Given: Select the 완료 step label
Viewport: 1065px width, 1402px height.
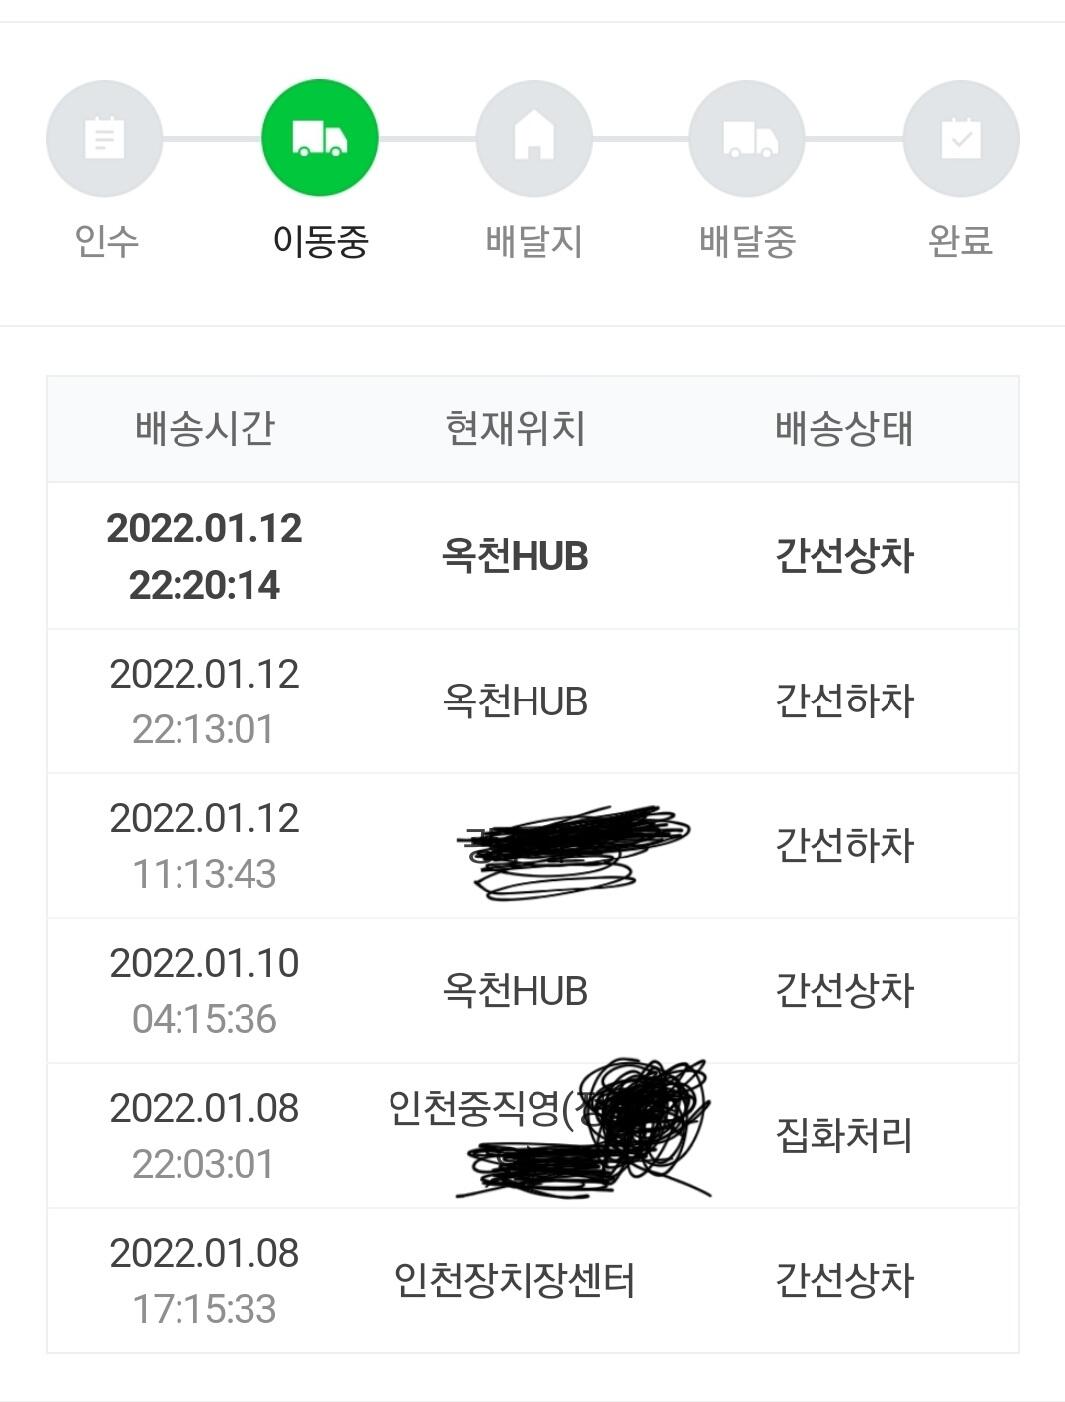Looking at the screenshot, I should pos(960,241).
